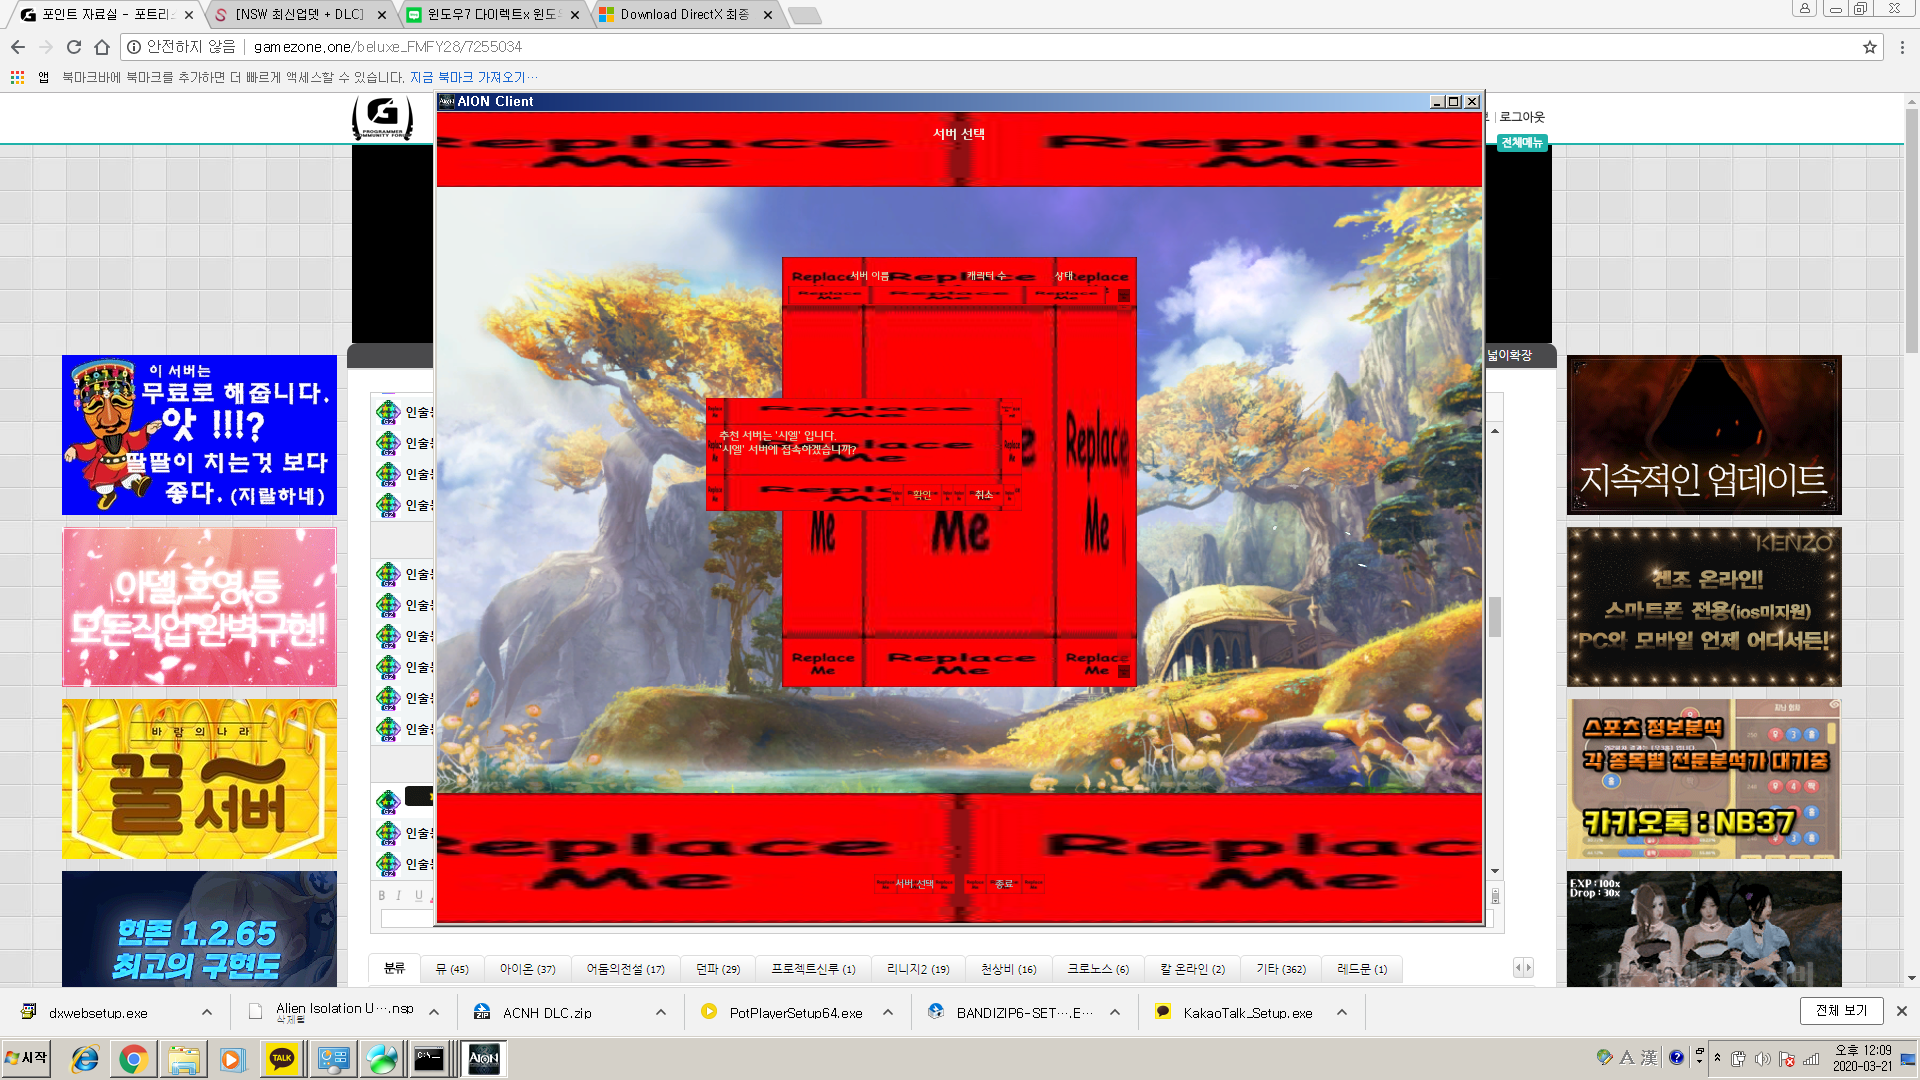Click the 로그아웃 link
This screenshot has height=1080, width=1920.
tap(1521, 117)
